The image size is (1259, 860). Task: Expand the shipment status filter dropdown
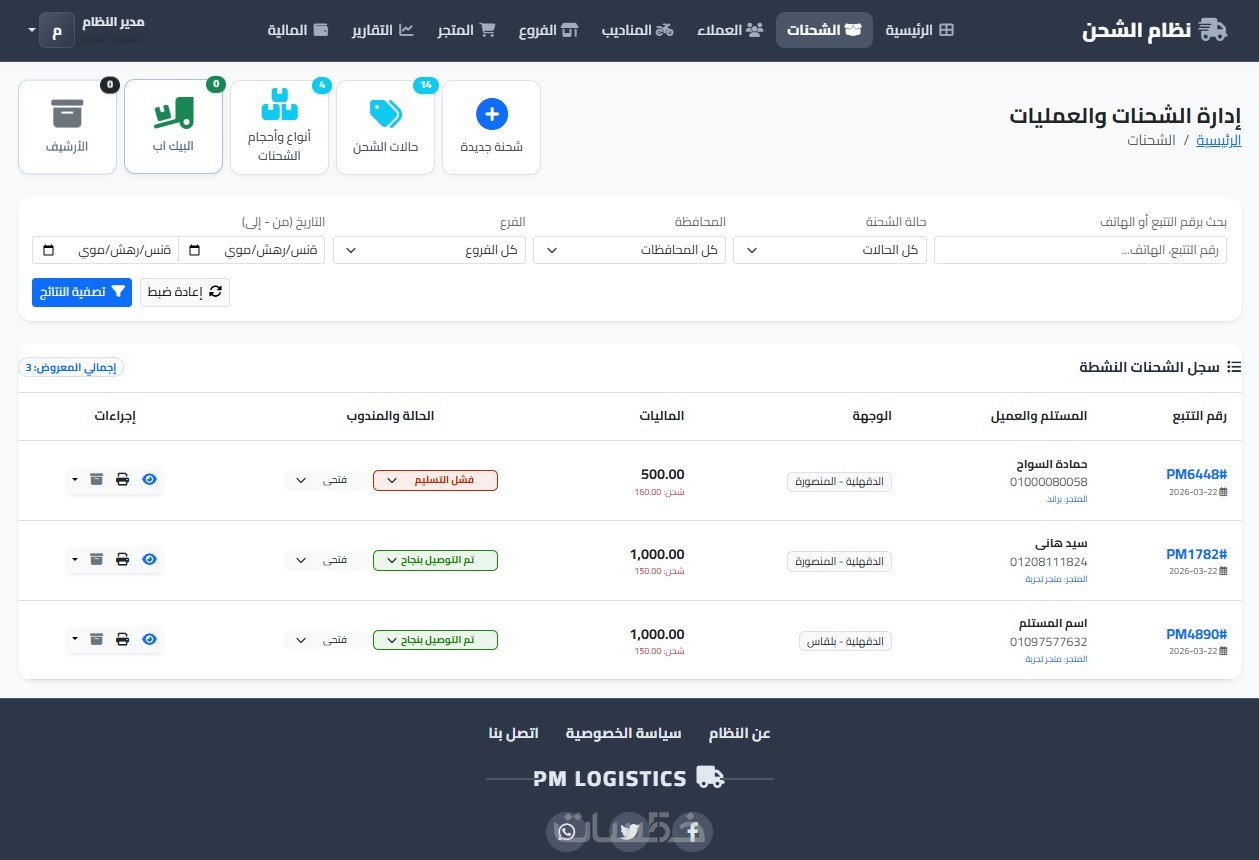click(x=830, y=250)
